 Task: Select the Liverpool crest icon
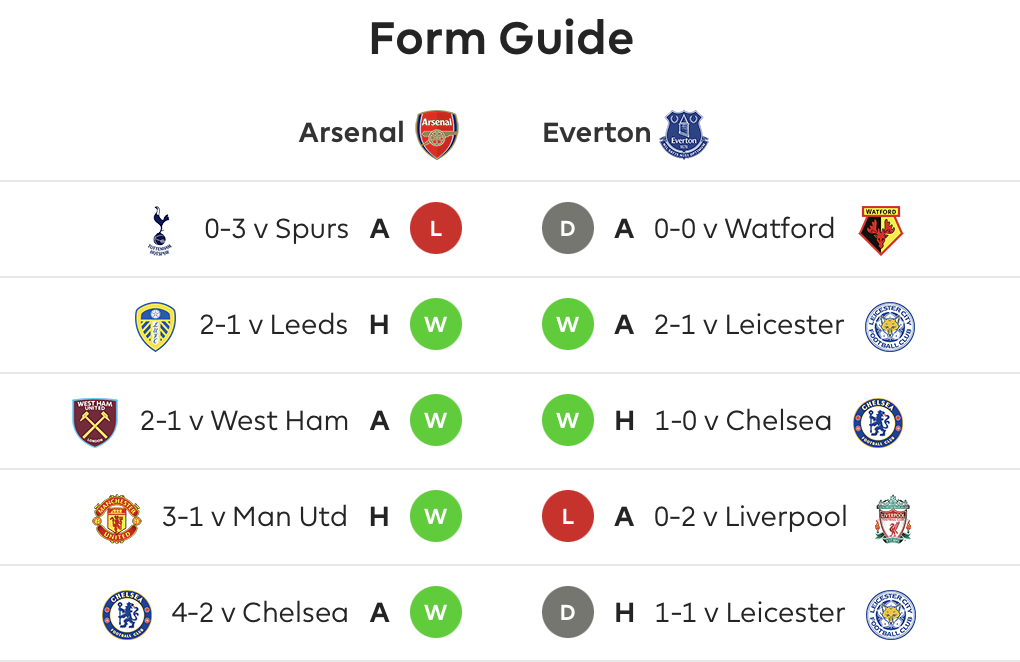892,518
